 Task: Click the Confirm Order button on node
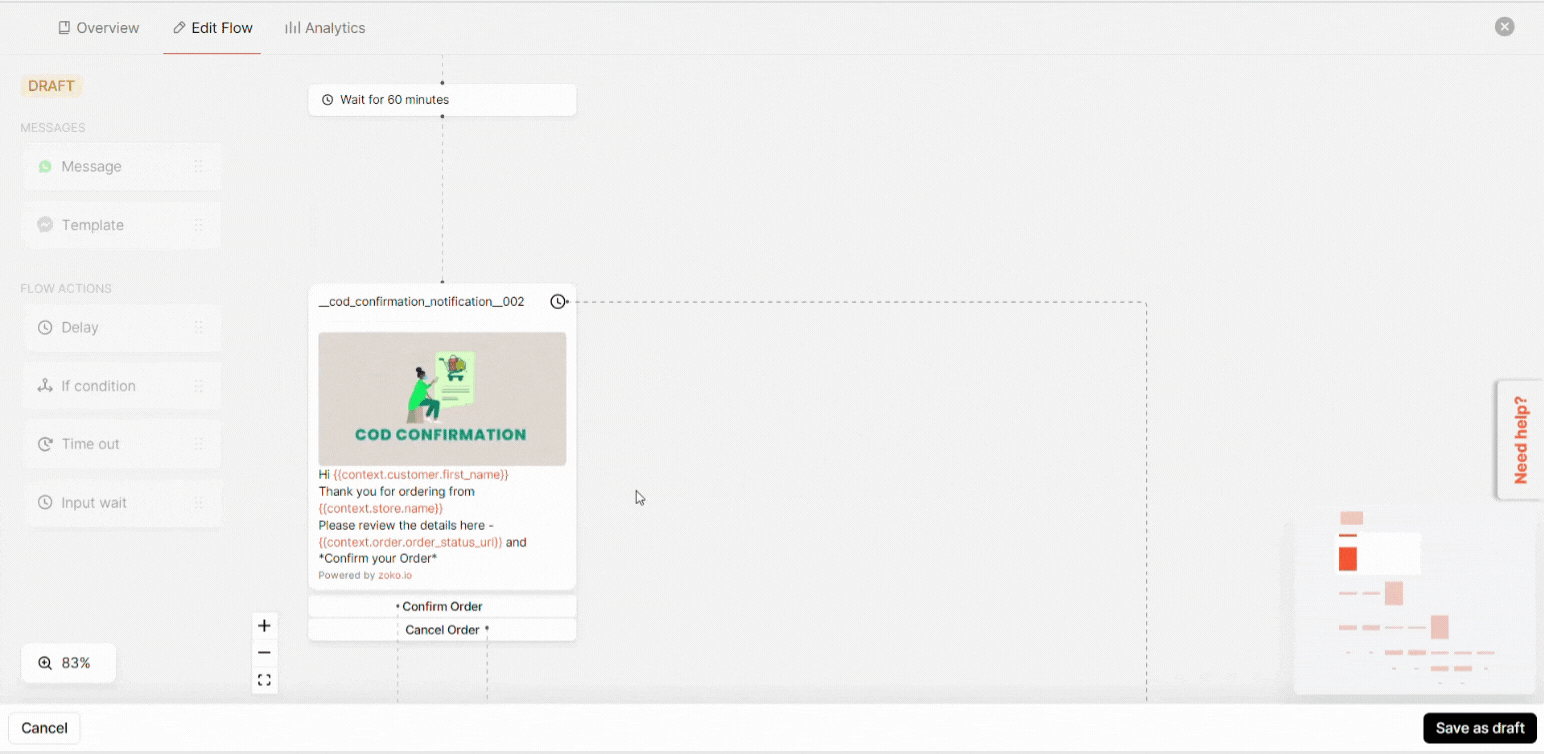pyautogui.click(x=442, y=607)
